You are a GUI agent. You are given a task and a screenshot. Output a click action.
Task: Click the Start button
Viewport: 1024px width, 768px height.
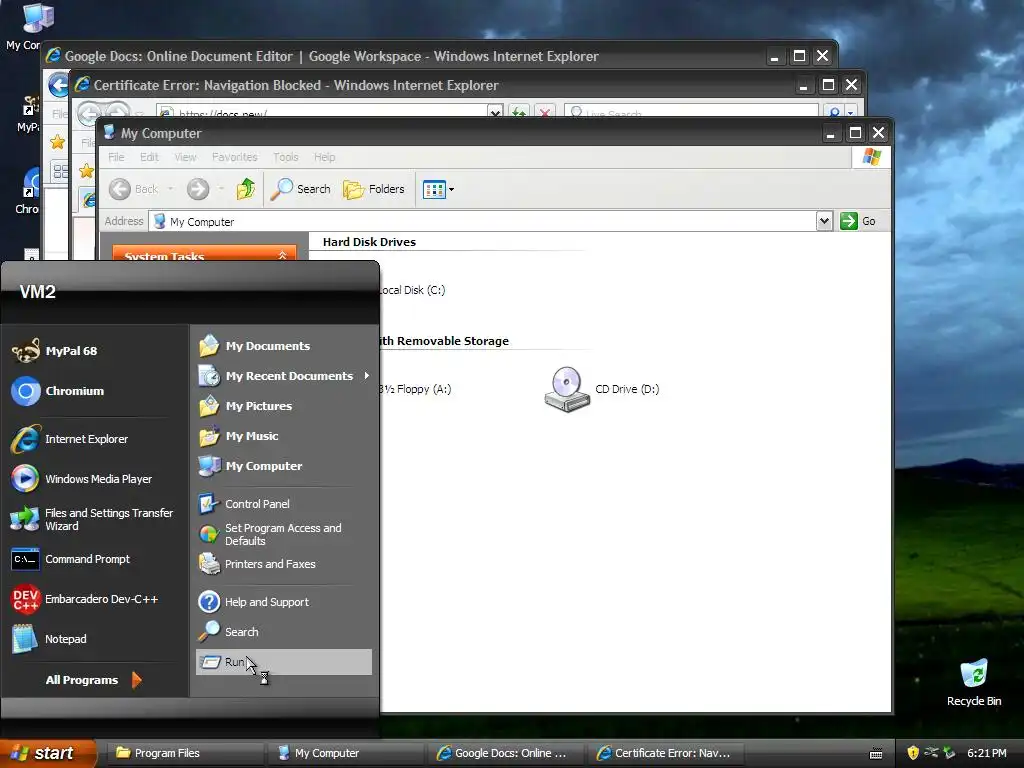pos(48,753)
